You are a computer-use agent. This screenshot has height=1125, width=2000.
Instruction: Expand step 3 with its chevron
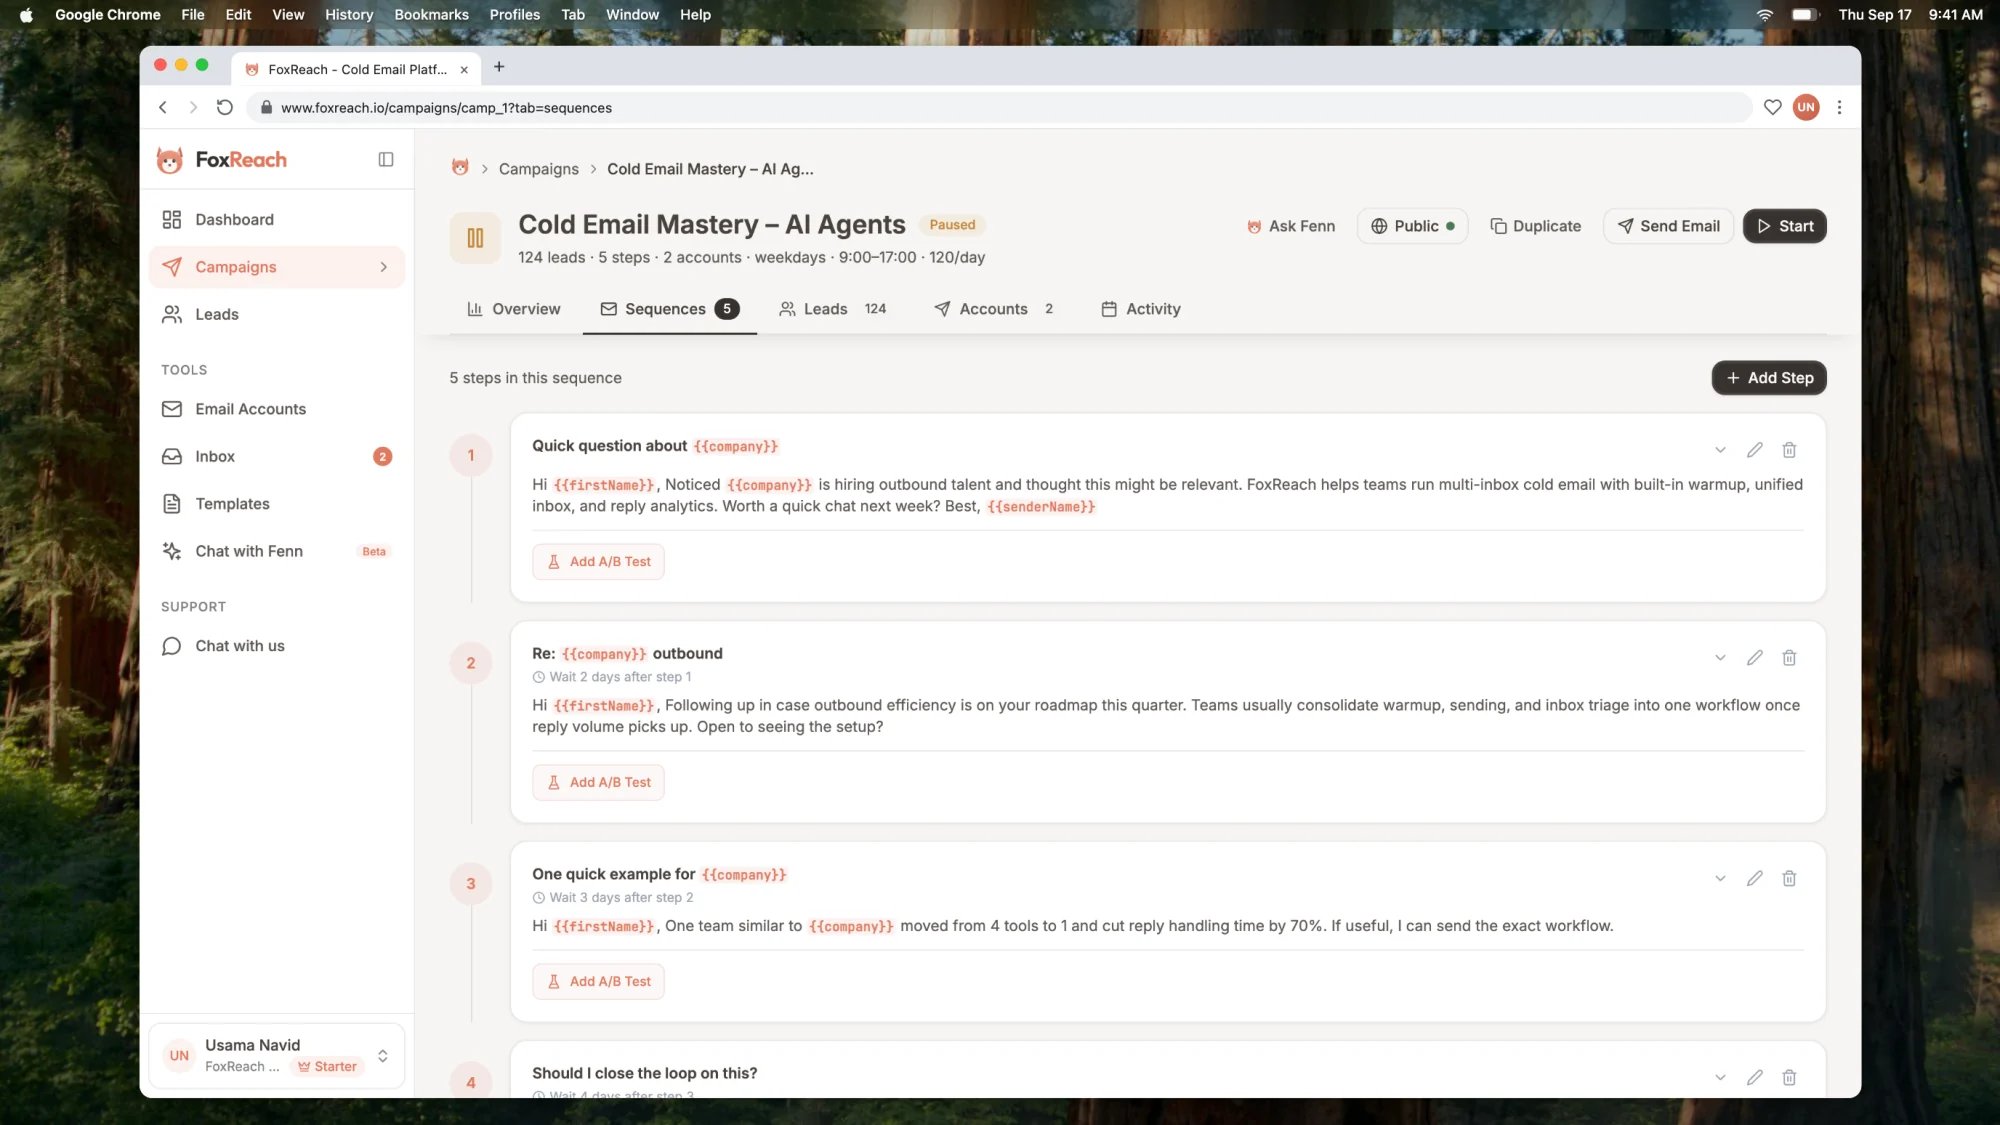[1720, 879]
